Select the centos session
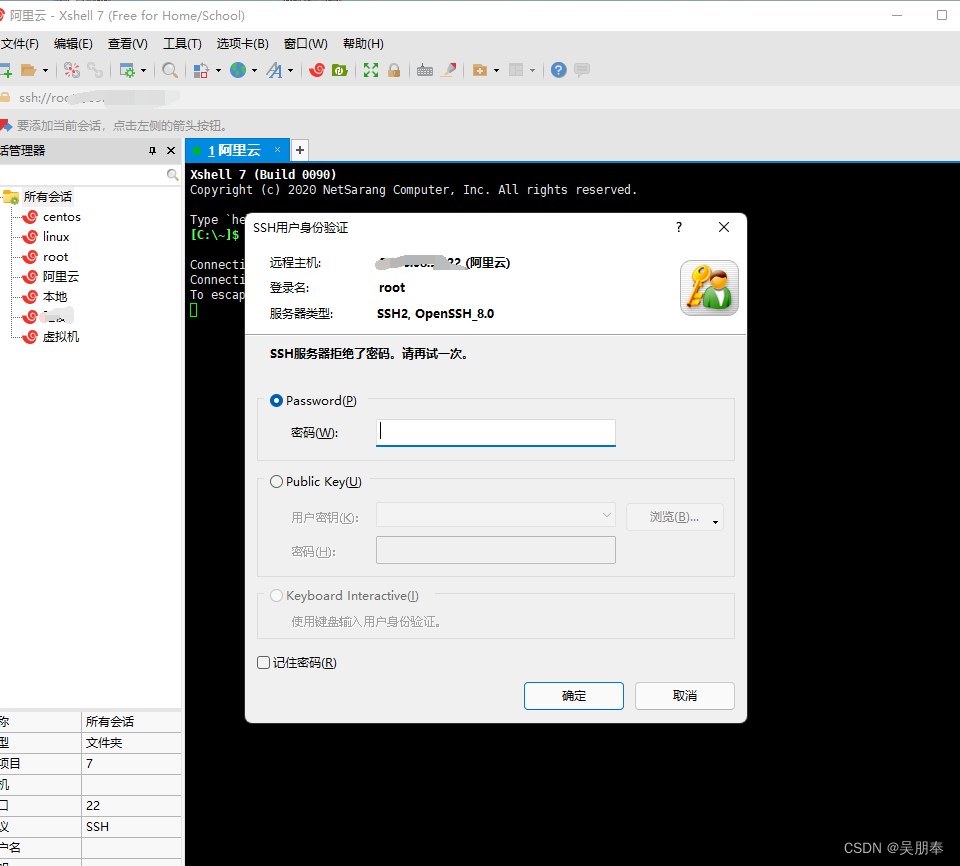 pos(61,217)
